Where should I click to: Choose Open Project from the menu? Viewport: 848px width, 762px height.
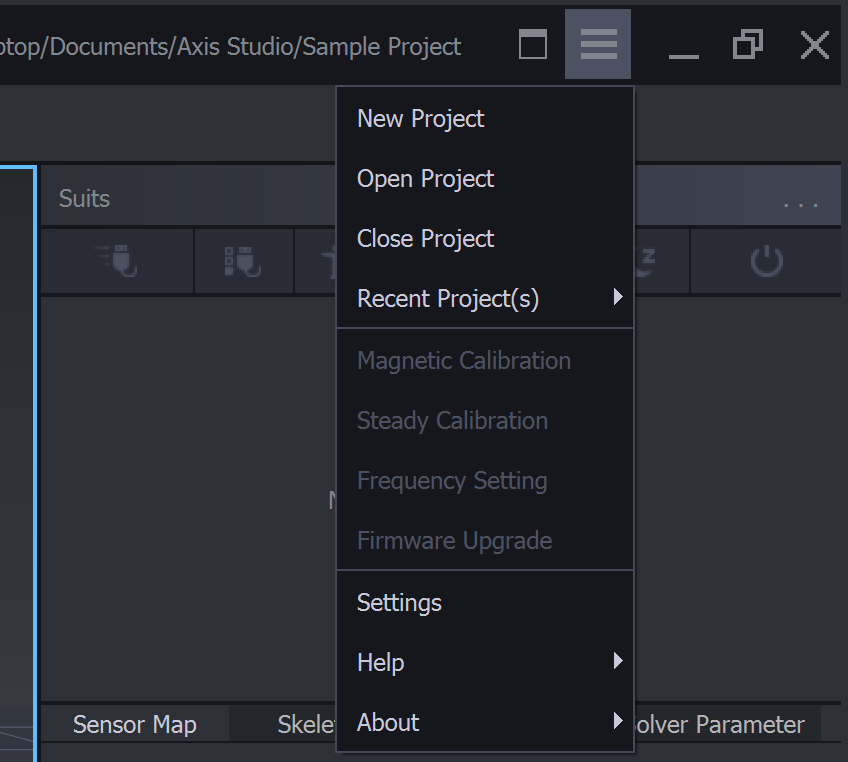[425, 178]
